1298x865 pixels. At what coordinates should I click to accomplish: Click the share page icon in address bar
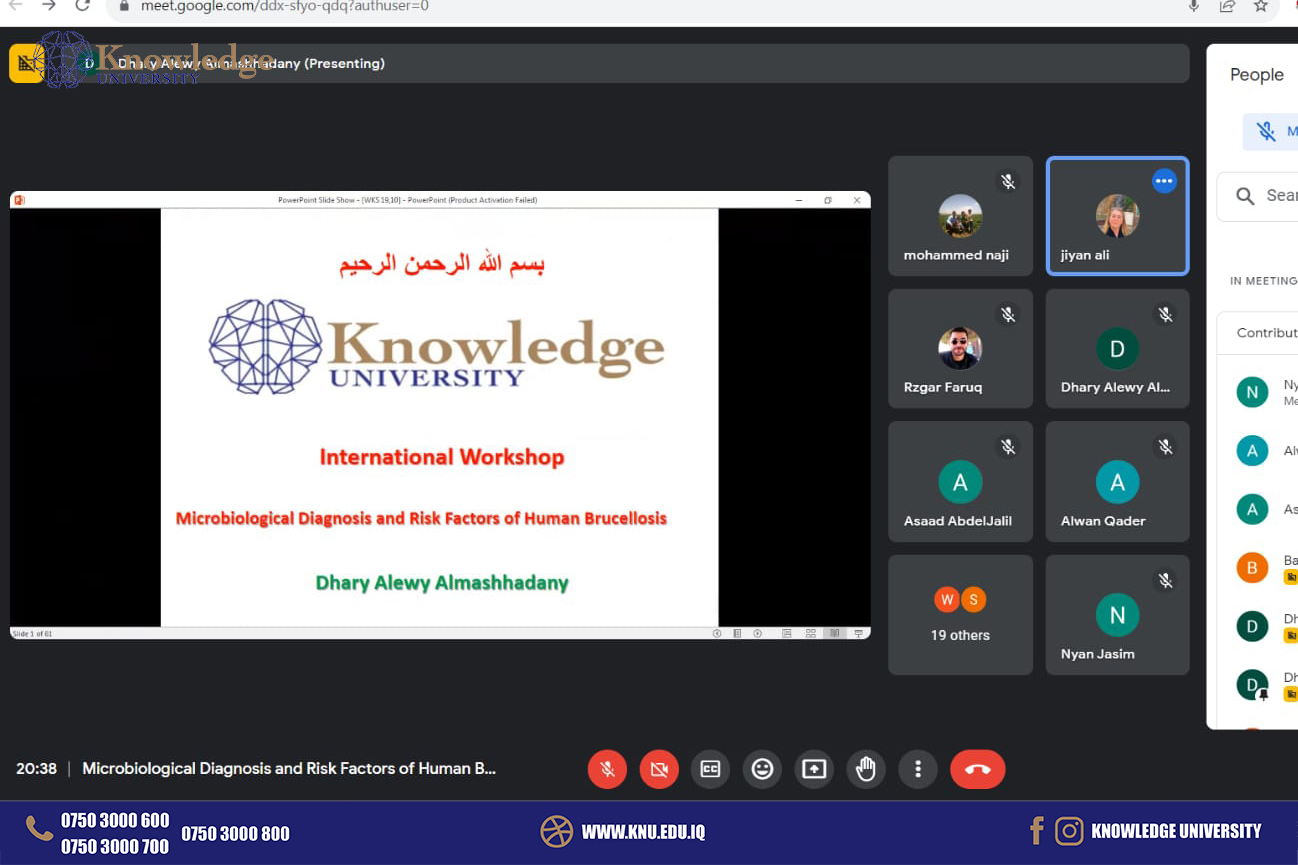coord(1227,6)
